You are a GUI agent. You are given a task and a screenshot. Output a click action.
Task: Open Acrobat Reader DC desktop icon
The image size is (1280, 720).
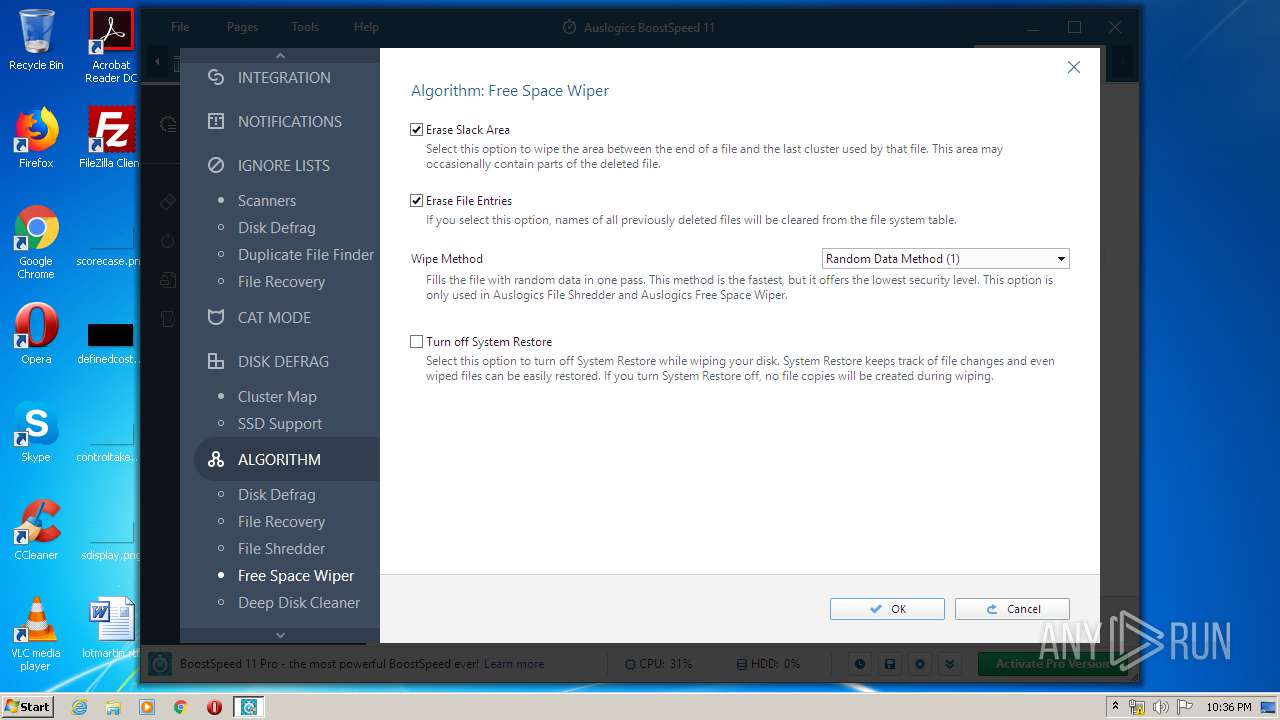coord(111,46)
